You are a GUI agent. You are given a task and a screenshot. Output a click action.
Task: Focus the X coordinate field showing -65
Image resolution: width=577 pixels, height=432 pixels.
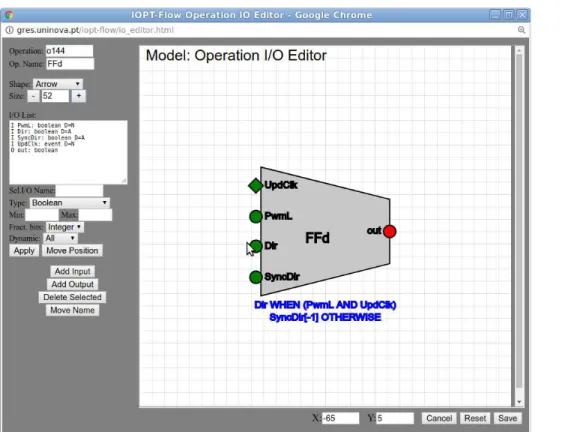(x=341, y=418)
